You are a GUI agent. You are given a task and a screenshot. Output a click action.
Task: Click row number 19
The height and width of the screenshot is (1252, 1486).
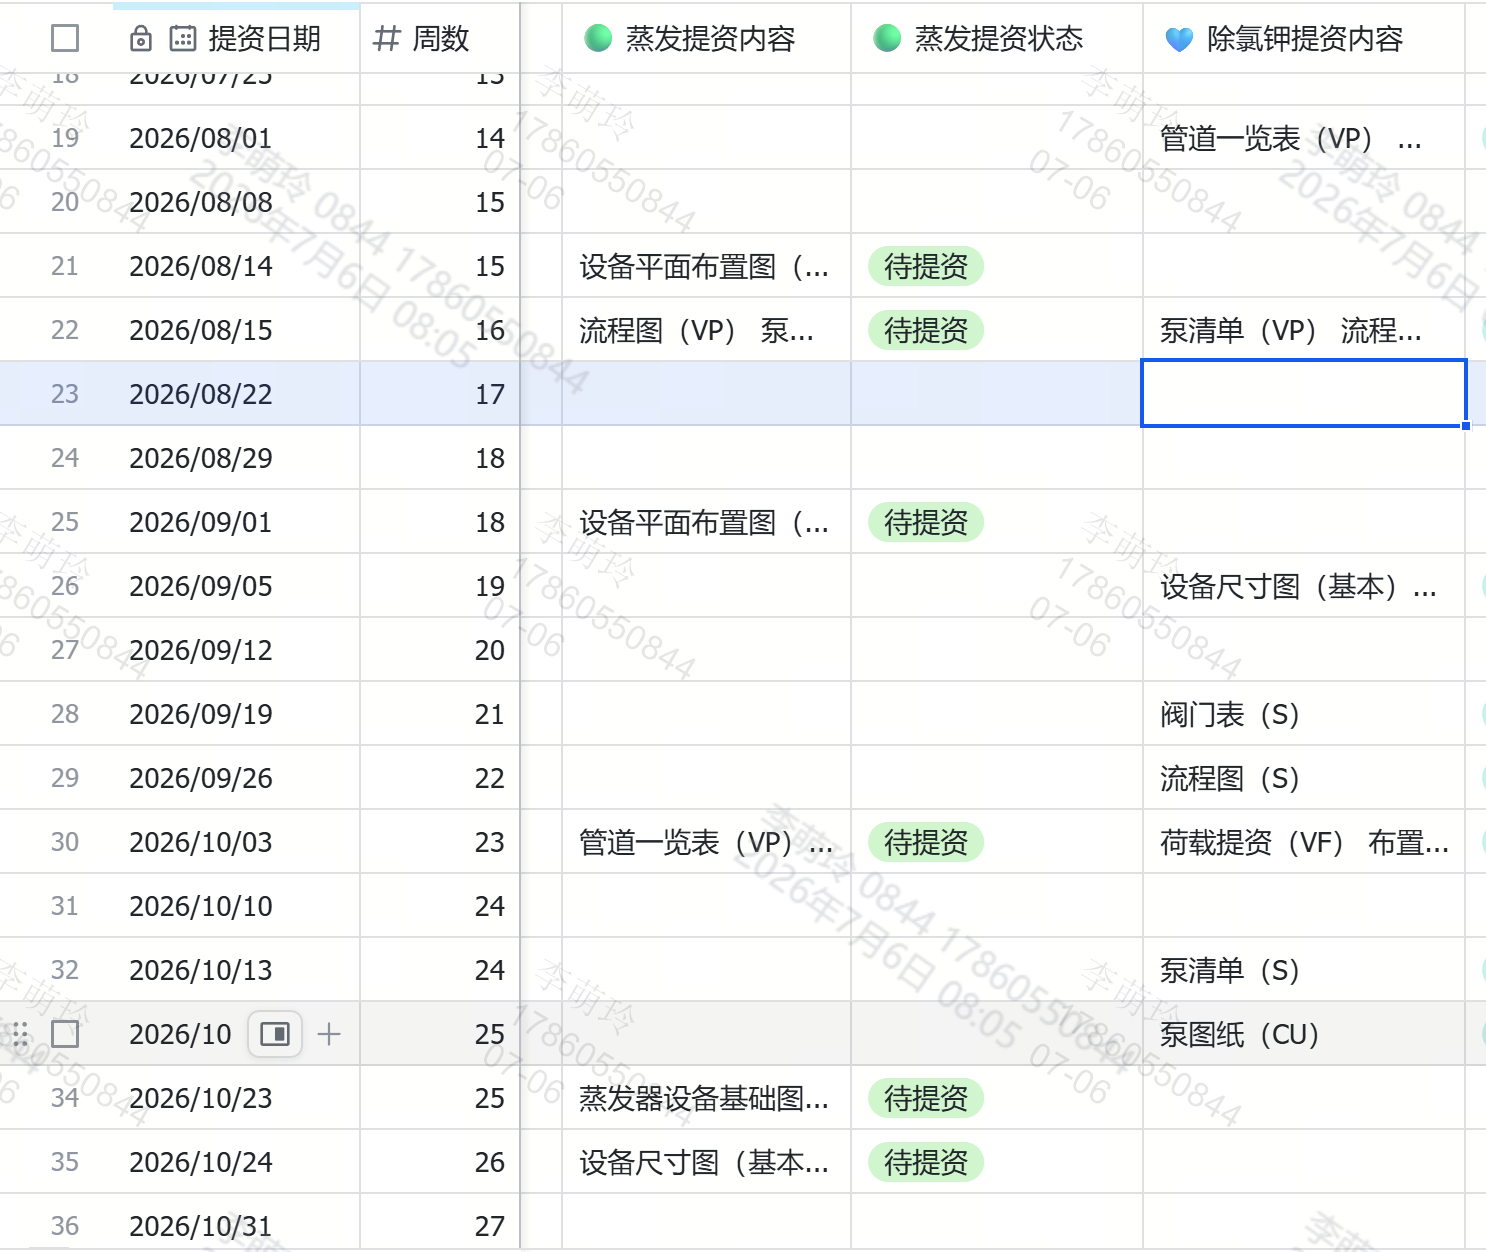65,138
